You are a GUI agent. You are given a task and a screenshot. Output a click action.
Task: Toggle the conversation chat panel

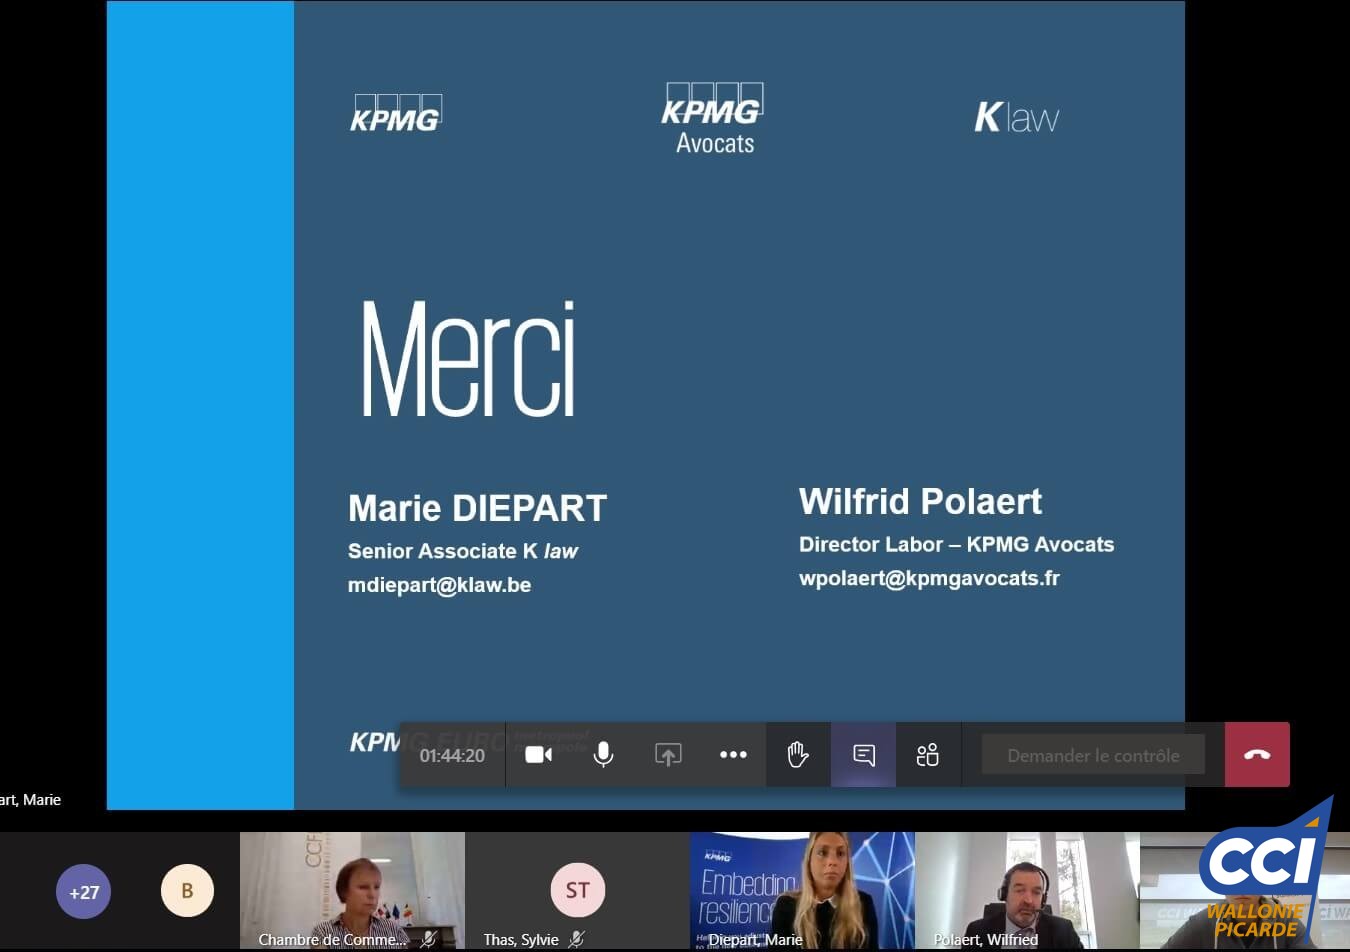click(x=864, y=755)
